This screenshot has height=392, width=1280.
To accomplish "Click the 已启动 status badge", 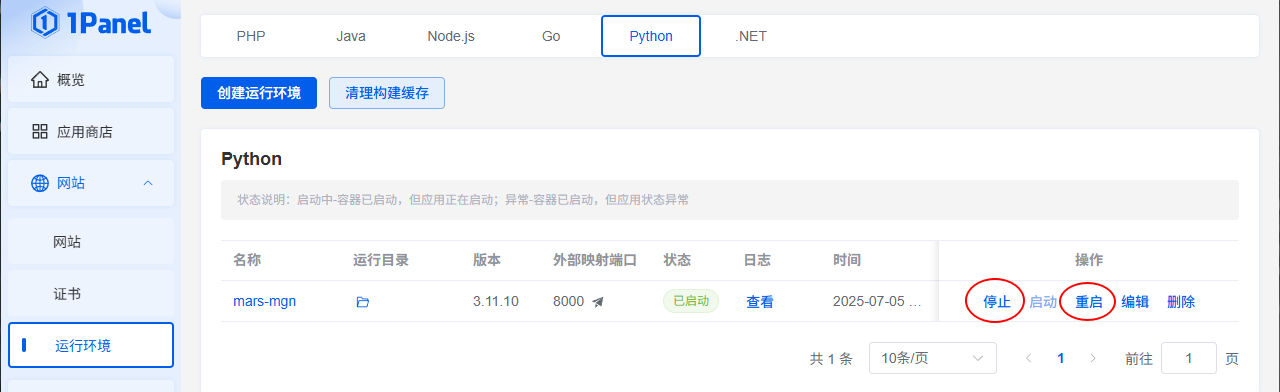I will (x=691, y=301).
